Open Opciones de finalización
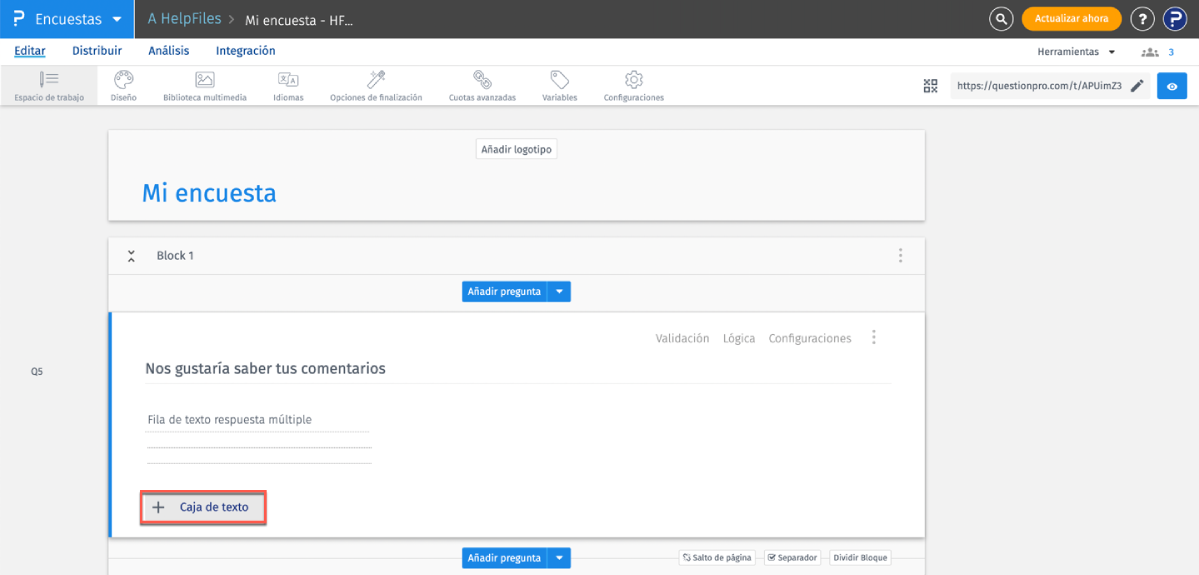This screenshot has height=575, width=1199. pos(376,86)
